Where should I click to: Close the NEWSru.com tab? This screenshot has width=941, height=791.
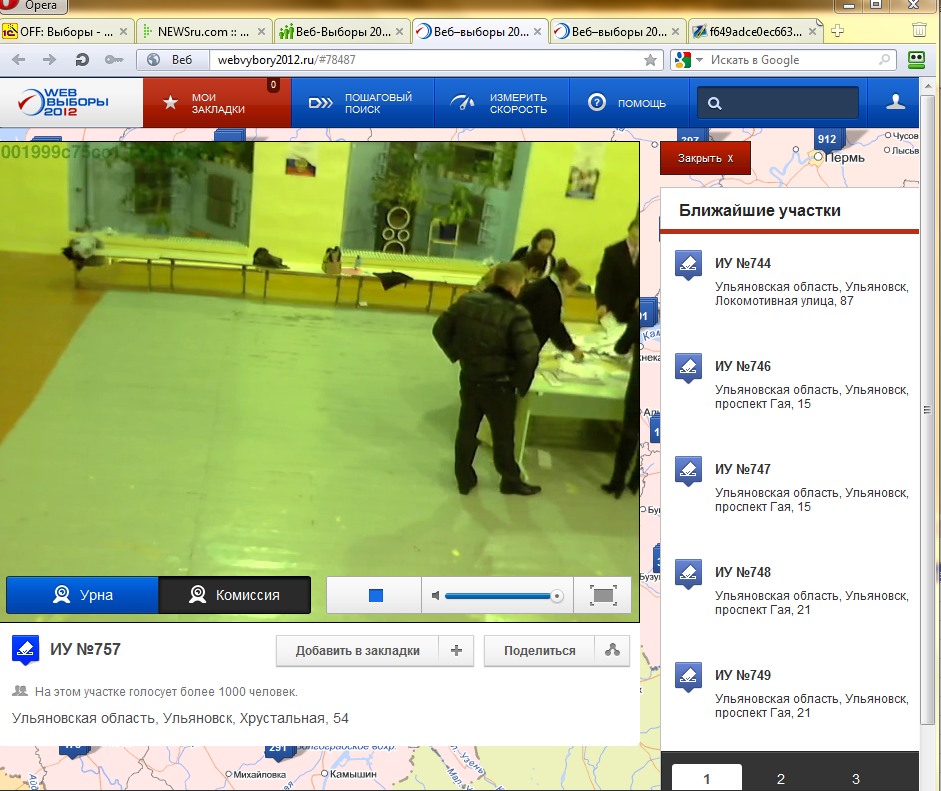[x=261, y=32]
